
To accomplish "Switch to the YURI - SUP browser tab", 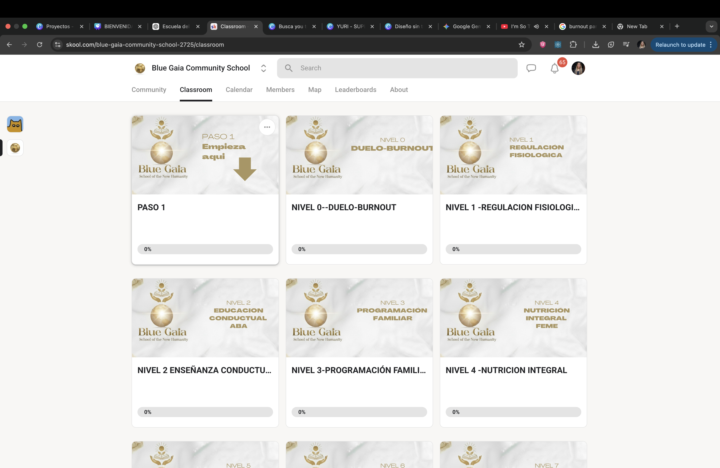I will pos(350,26).
